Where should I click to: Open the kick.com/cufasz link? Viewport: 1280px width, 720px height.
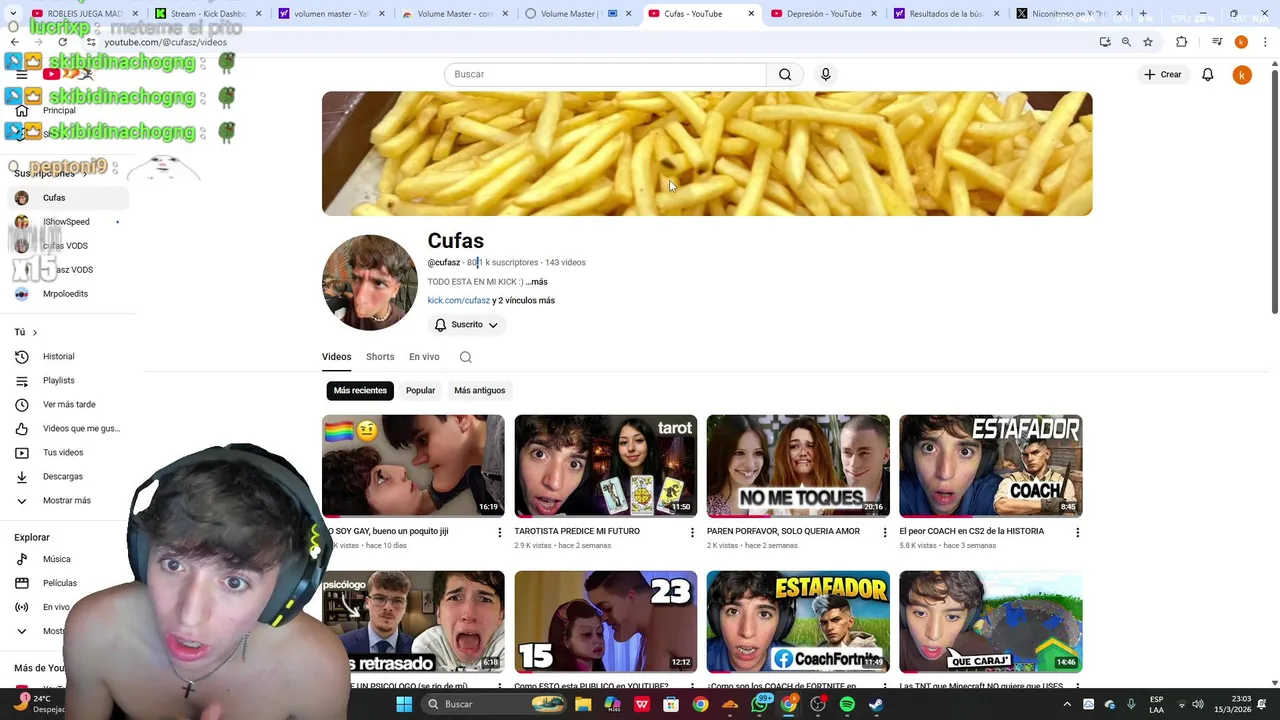pyautogui.click(x=459, y=300)
